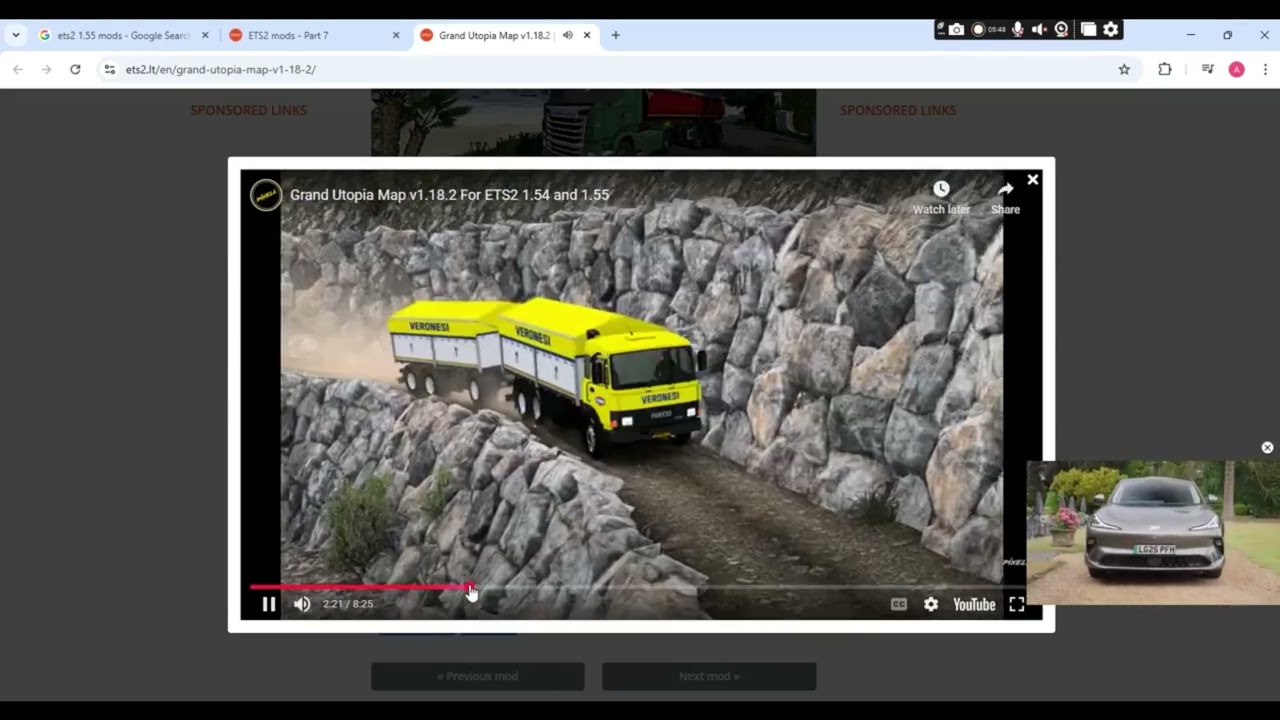Screen dimensions: 1280x720
Task: View site information icon in address bar
Action: coord(110,69)
